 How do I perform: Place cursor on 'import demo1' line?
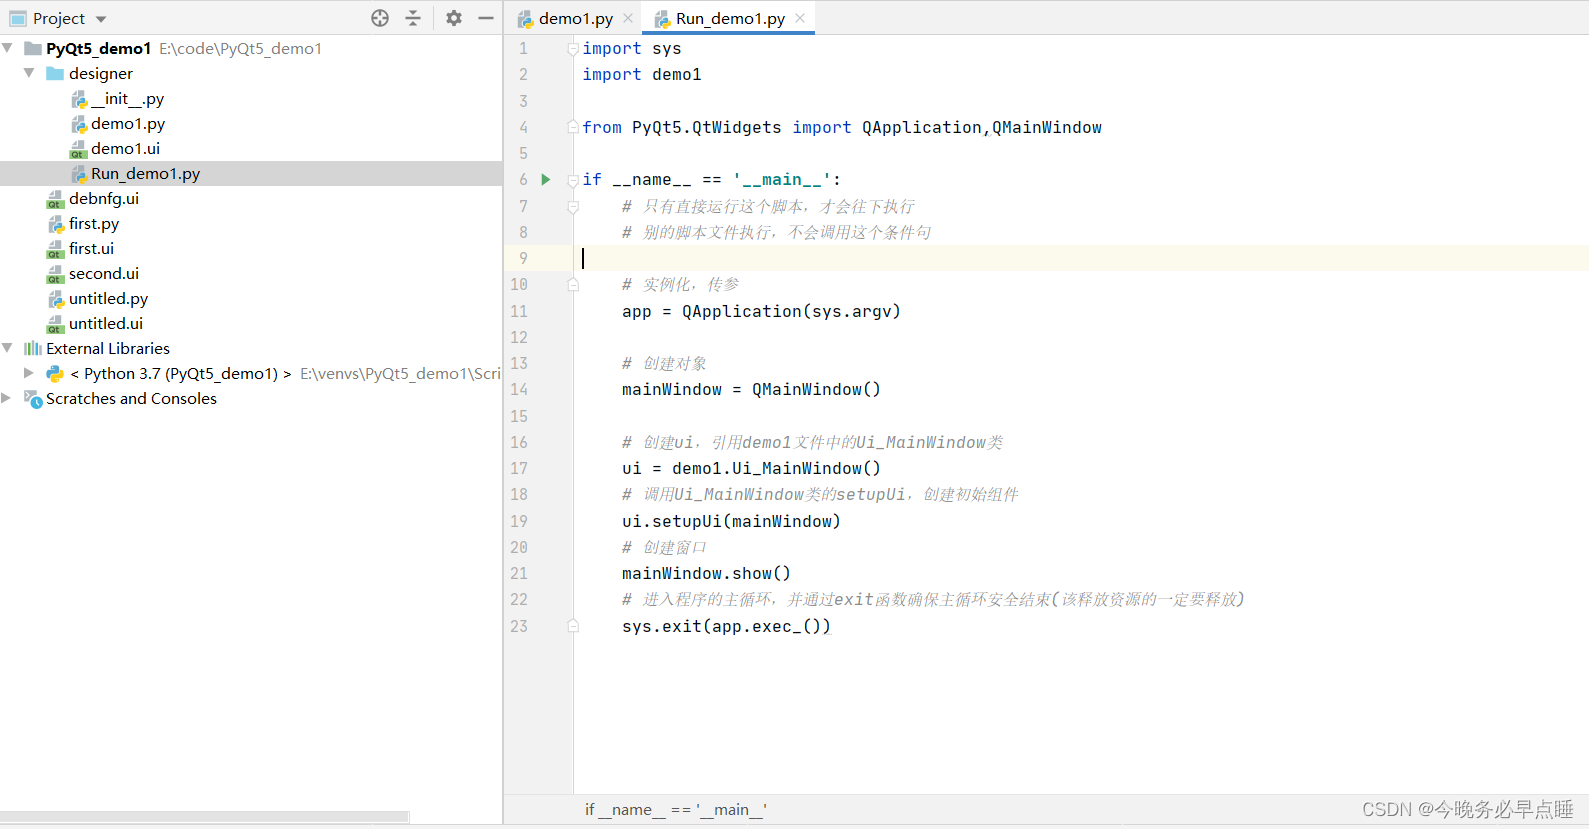[x=642, y=74]
